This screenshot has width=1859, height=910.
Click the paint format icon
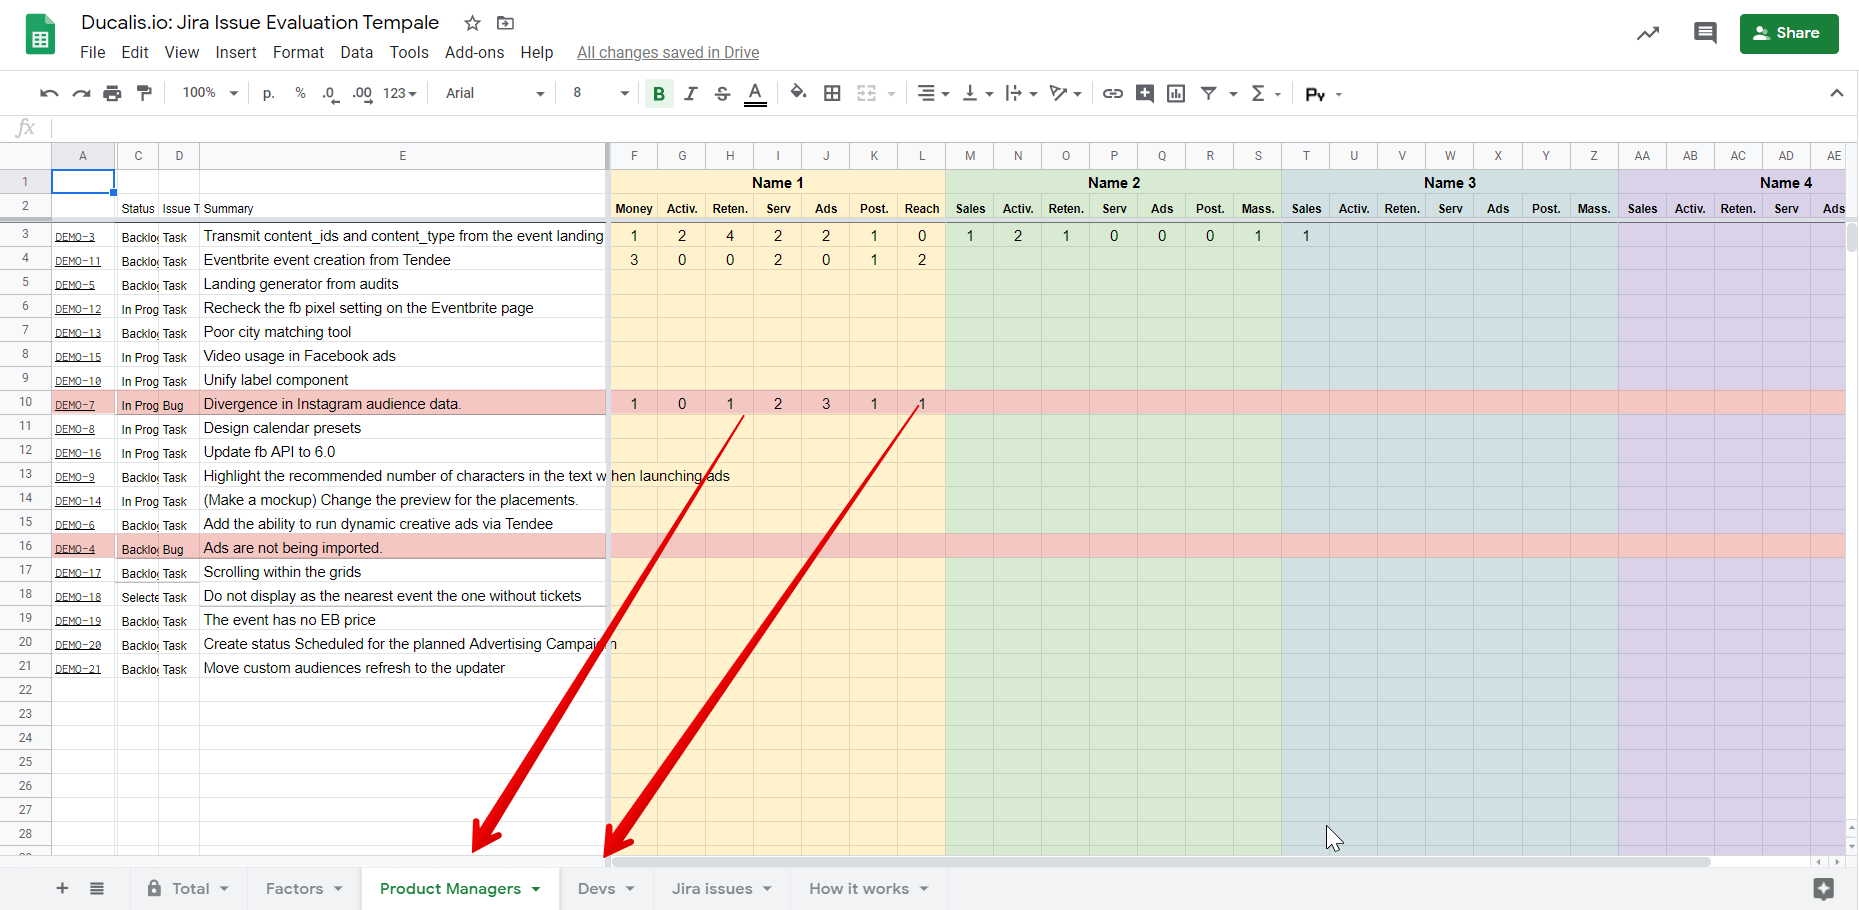pos(145,93)
